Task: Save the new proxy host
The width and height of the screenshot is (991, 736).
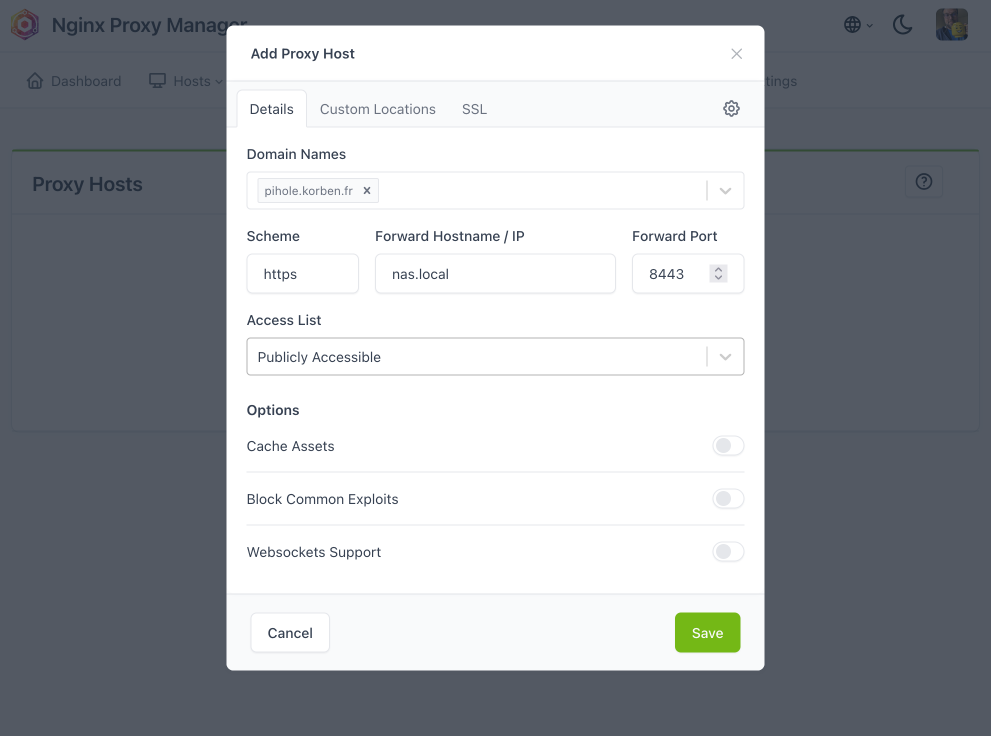Action: click(x=707, y=633)
